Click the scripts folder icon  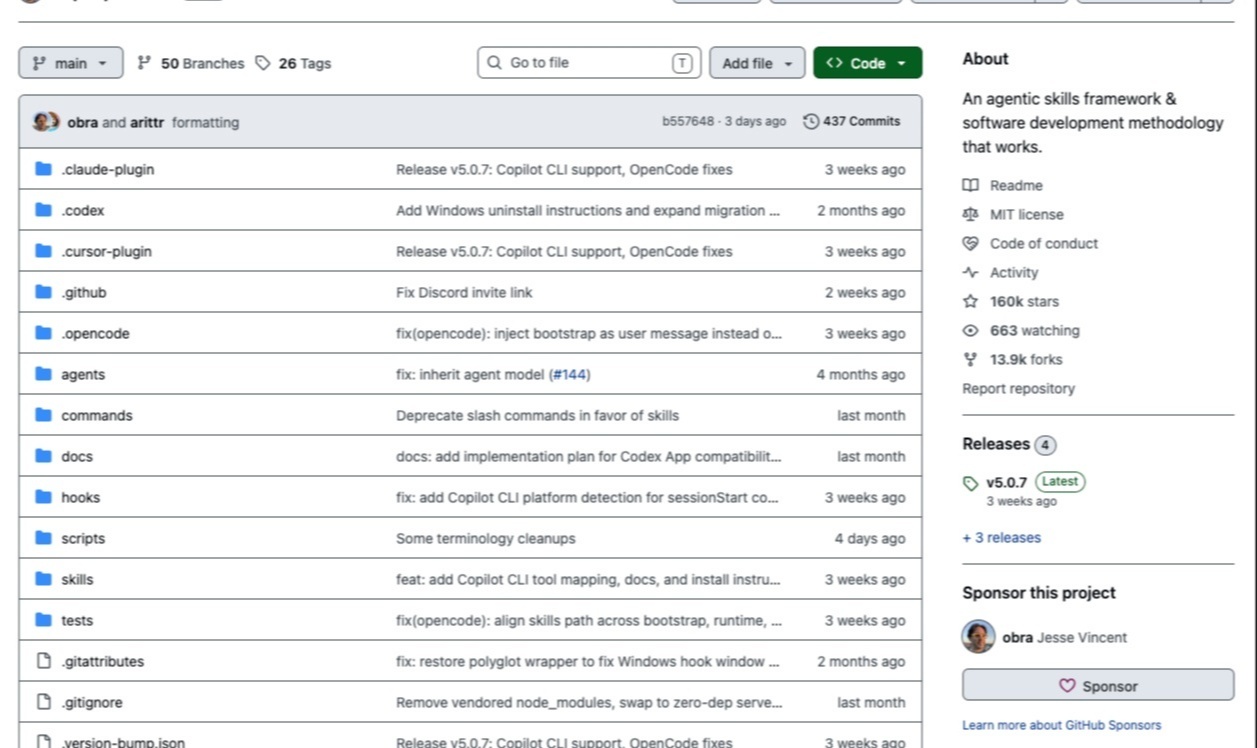click(43, 538)
